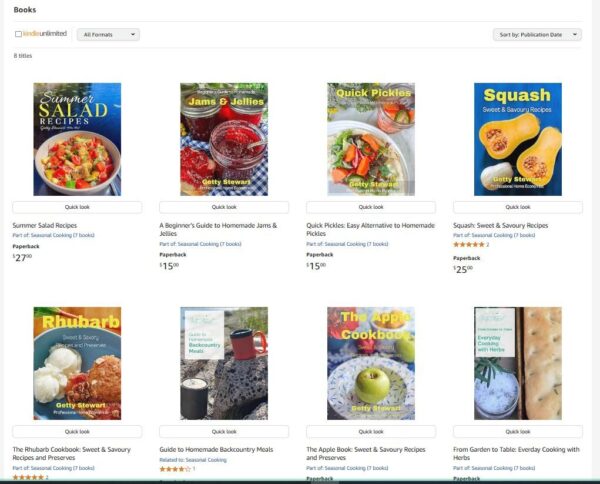600x484 pixels.
Task: Open the Summer Salad Recipes title link
Action: pos(45,225)
